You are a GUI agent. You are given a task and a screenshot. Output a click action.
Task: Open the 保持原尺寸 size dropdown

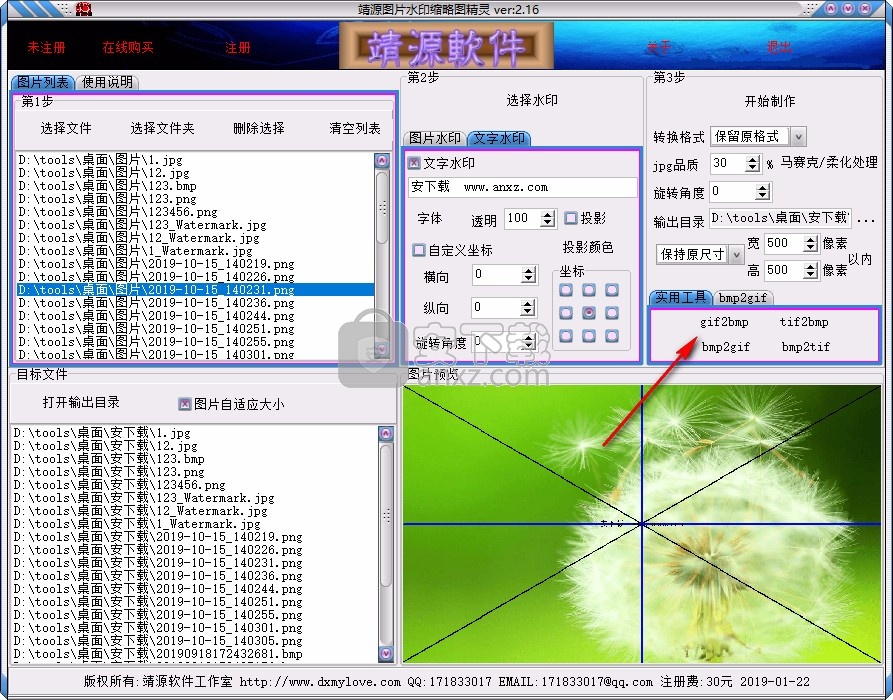click(x=736, y=255)
